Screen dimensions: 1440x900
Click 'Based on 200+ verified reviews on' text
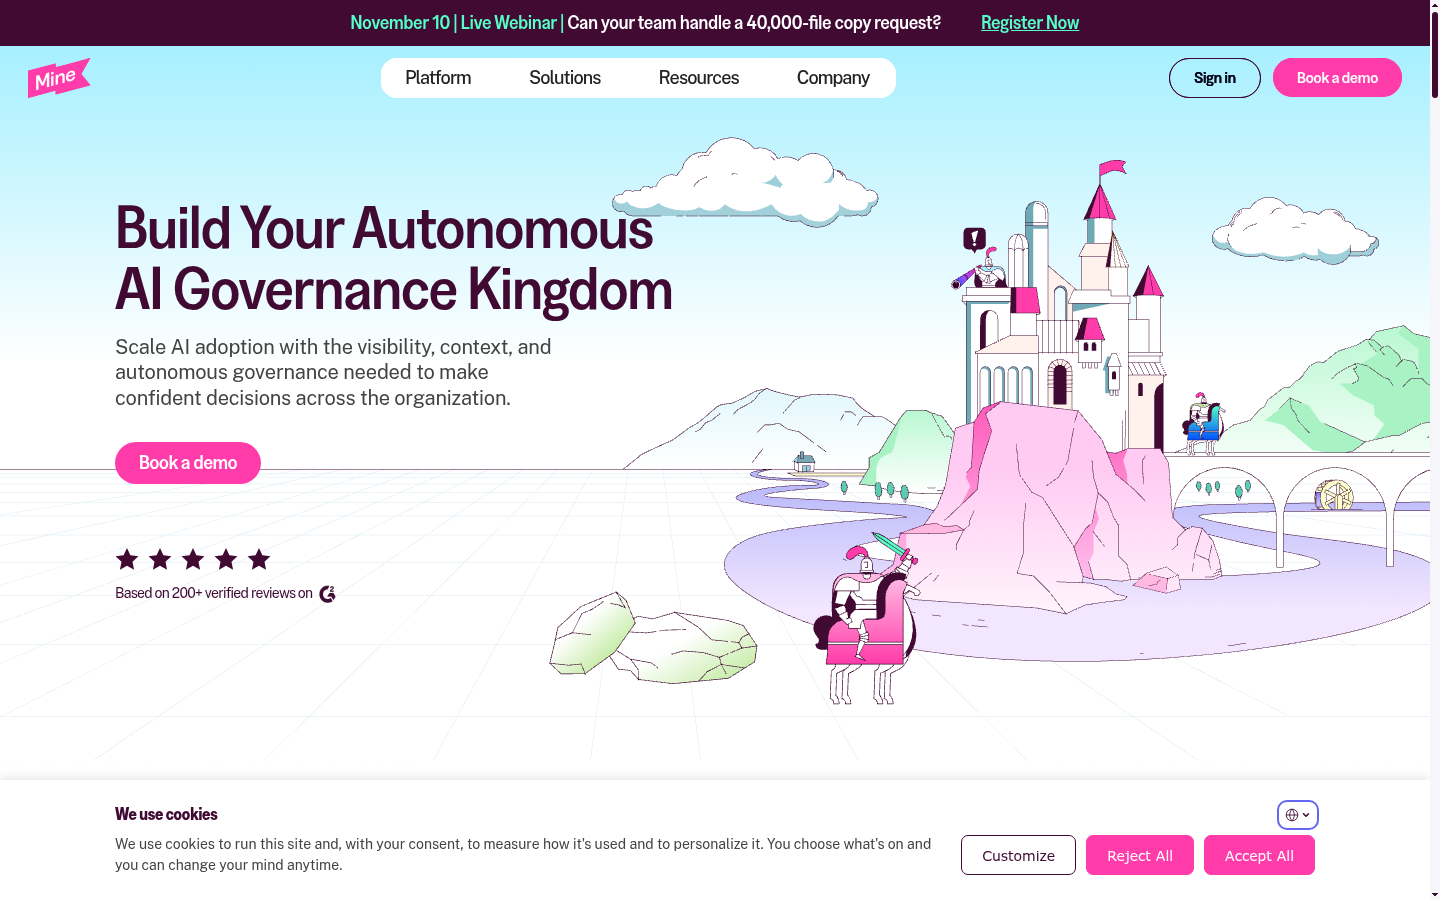(214, 593)
